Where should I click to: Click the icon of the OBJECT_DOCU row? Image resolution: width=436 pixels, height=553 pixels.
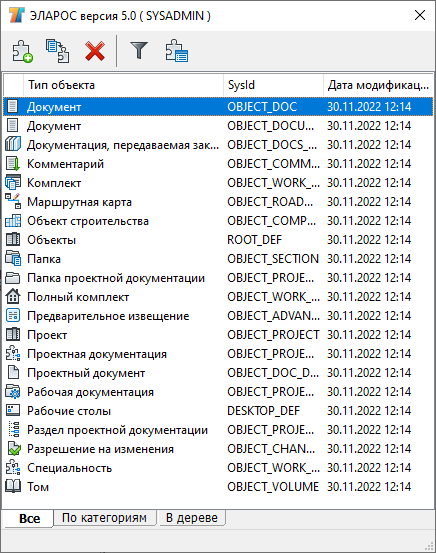tap(13, 126)
